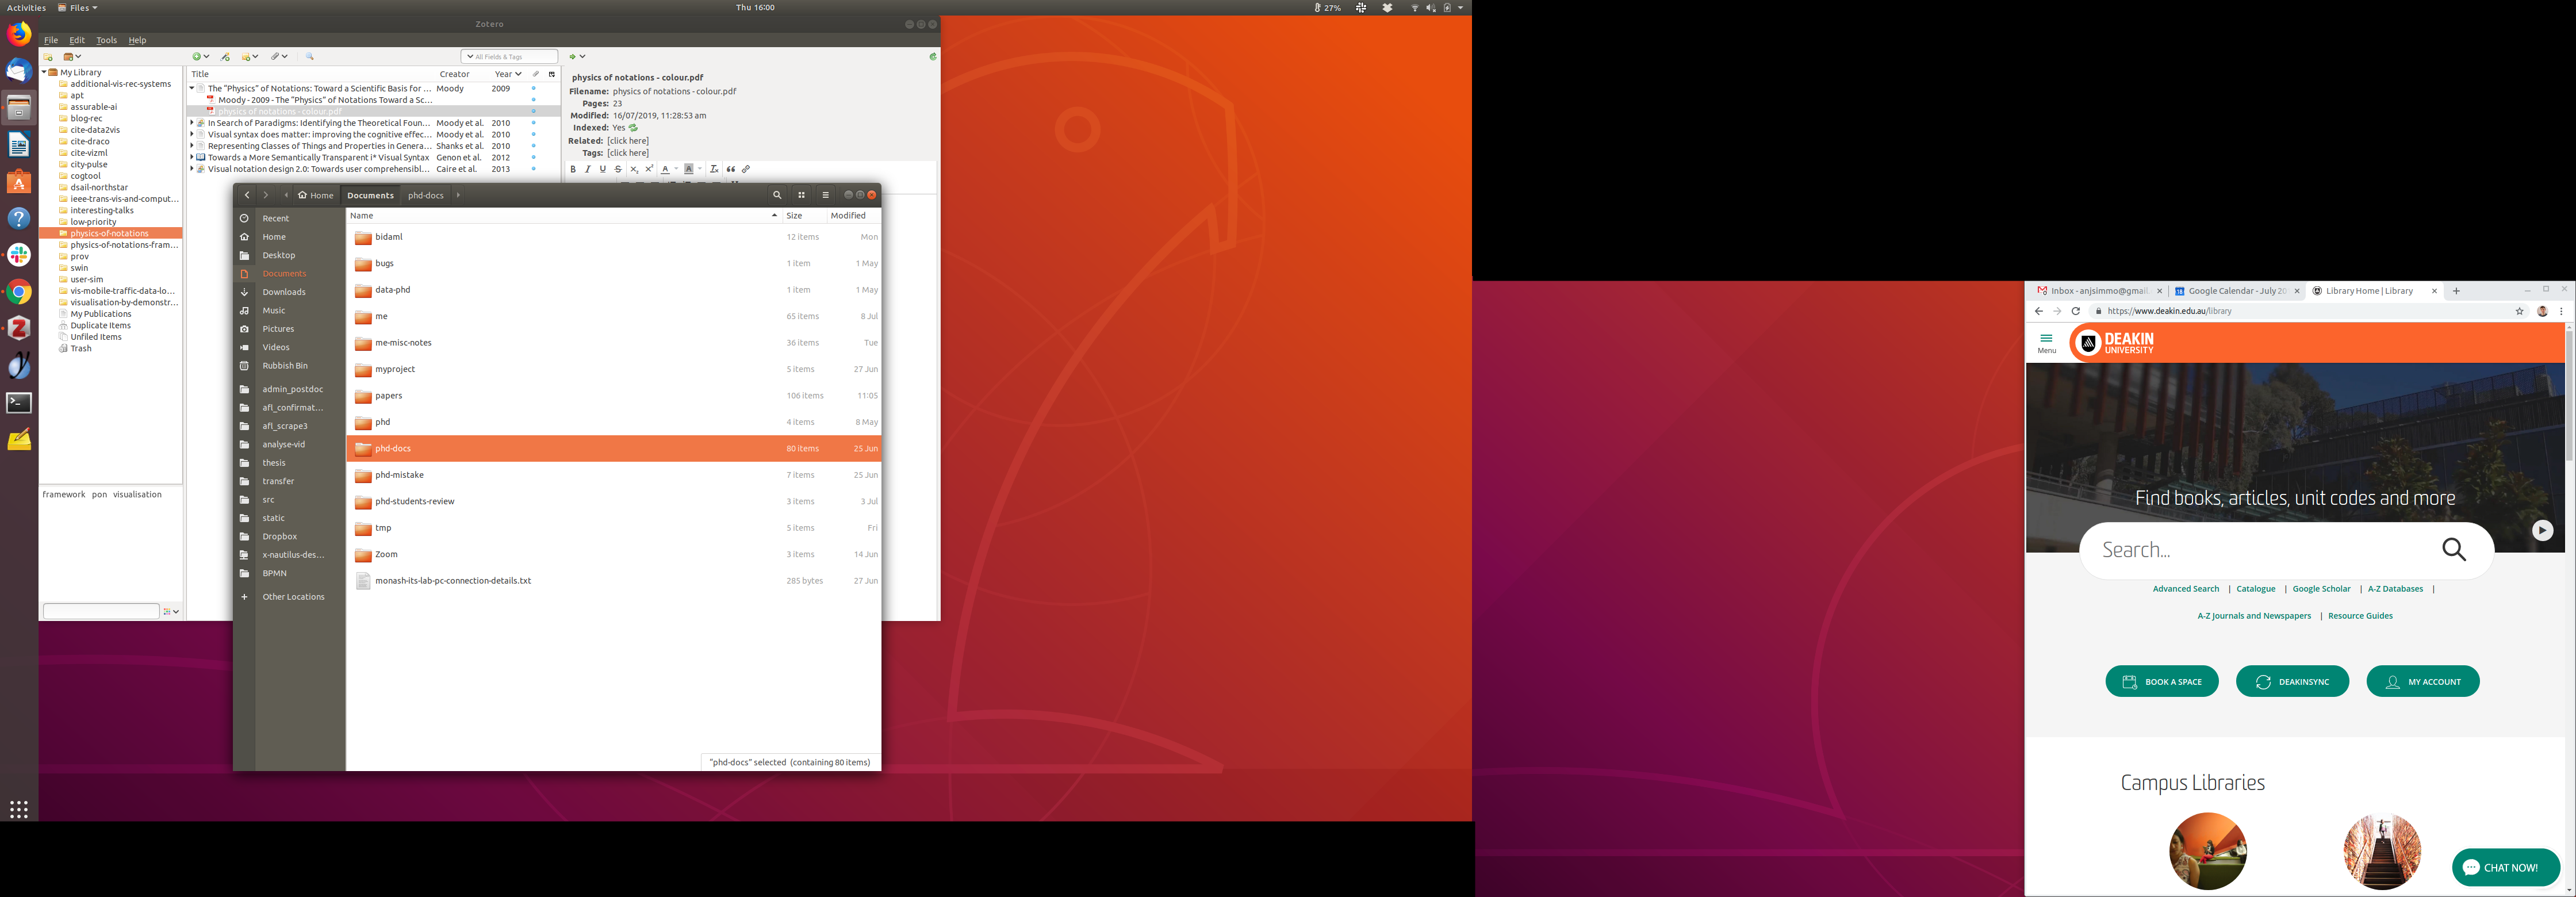This screenshot has height=897, width=2576.
Task: Switch Files window to grid view
Action: click(801, 196)
